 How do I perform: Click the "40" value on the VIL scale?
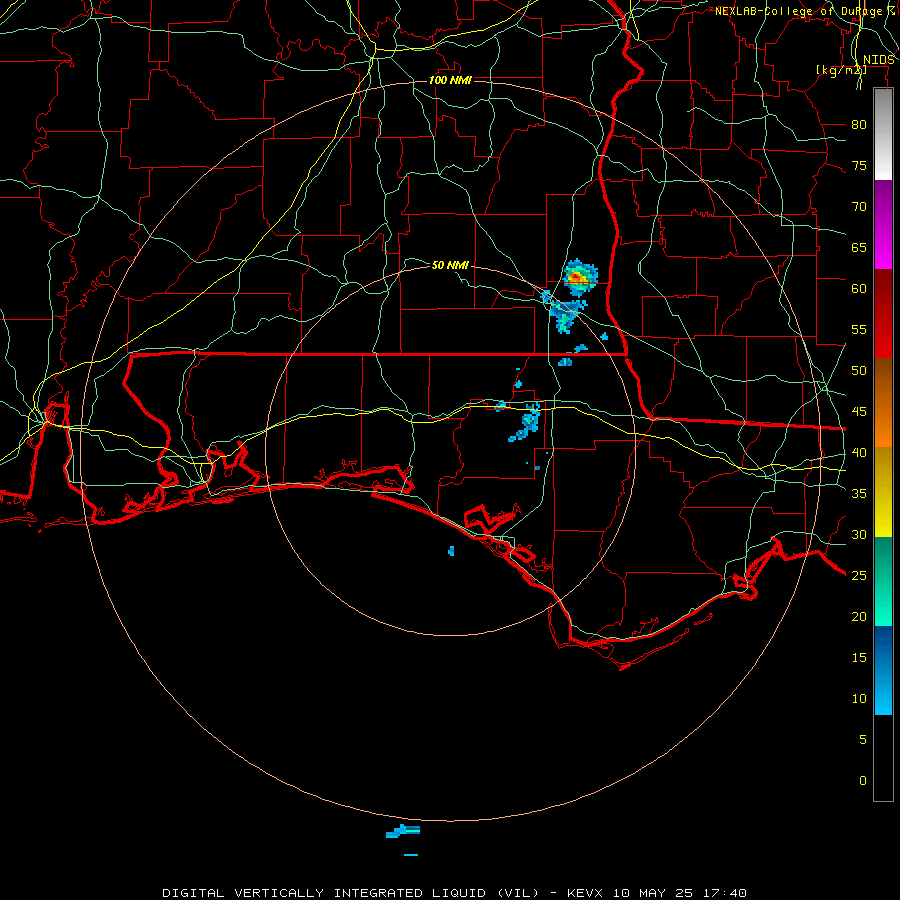click(859, 453)
